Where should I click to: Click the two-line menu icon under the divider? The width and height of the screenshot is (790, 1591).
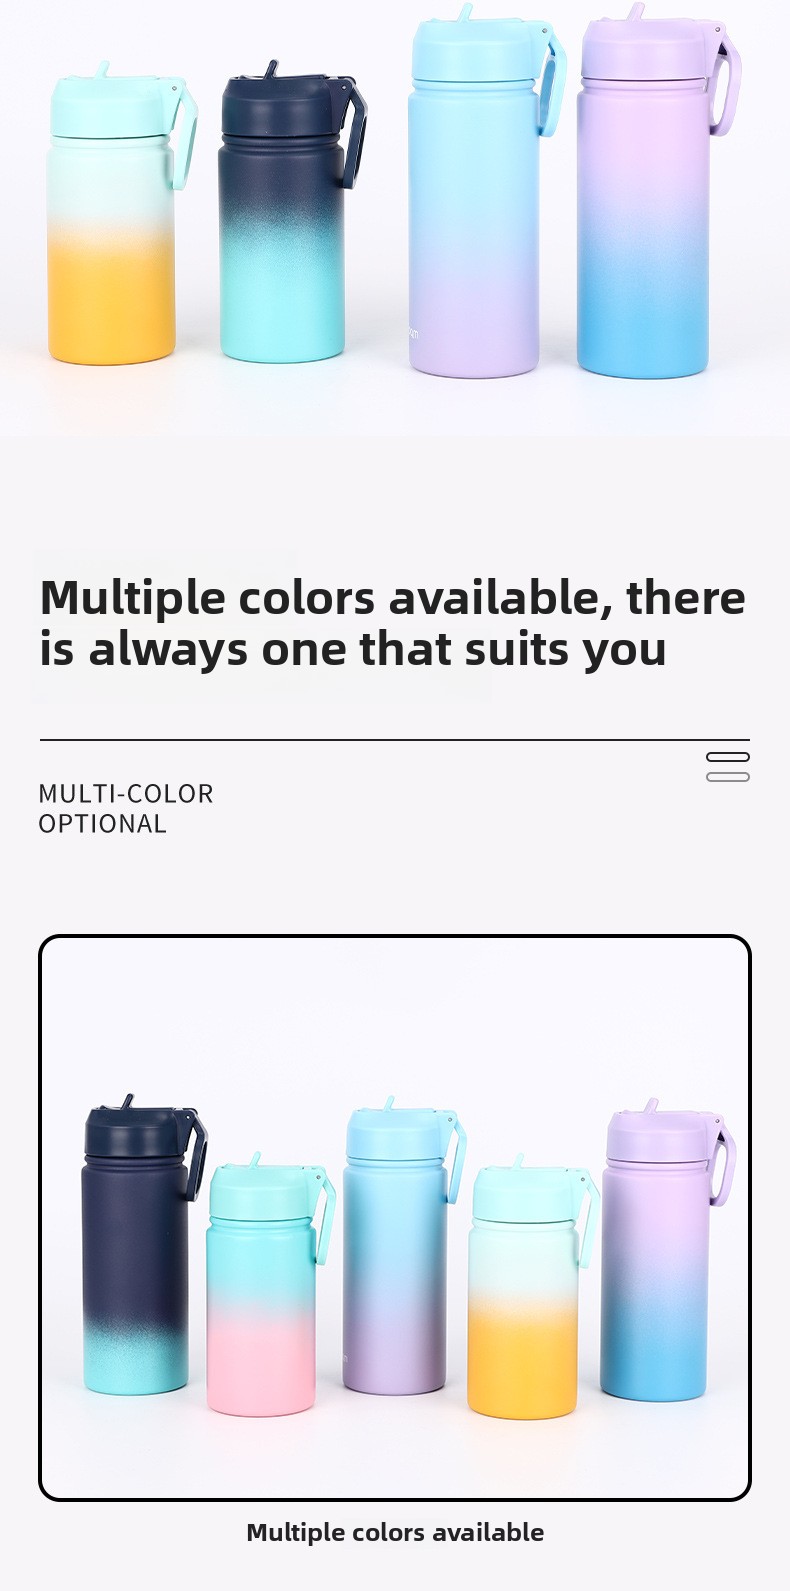pyautogui.click(x=728, y=767)
